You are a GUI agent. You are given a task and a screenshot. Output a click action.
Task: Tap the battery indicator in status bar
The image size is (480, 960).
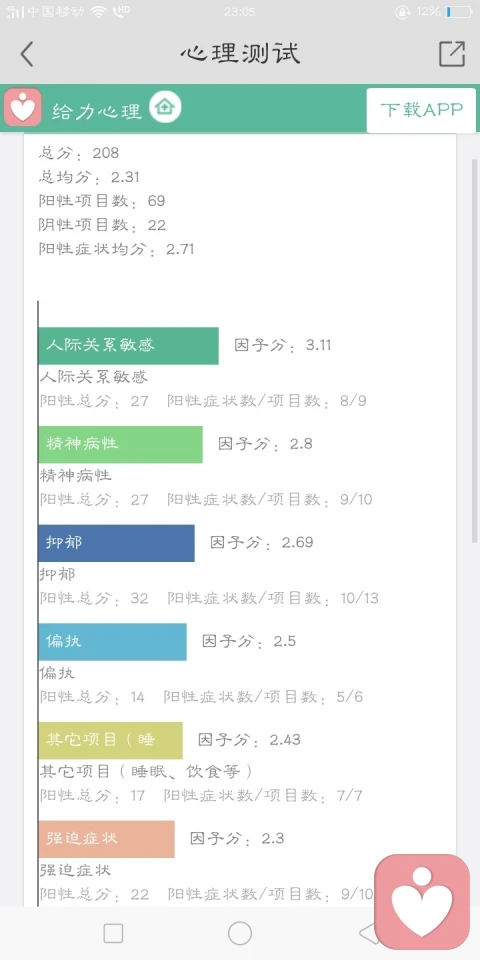click(459, 12)
